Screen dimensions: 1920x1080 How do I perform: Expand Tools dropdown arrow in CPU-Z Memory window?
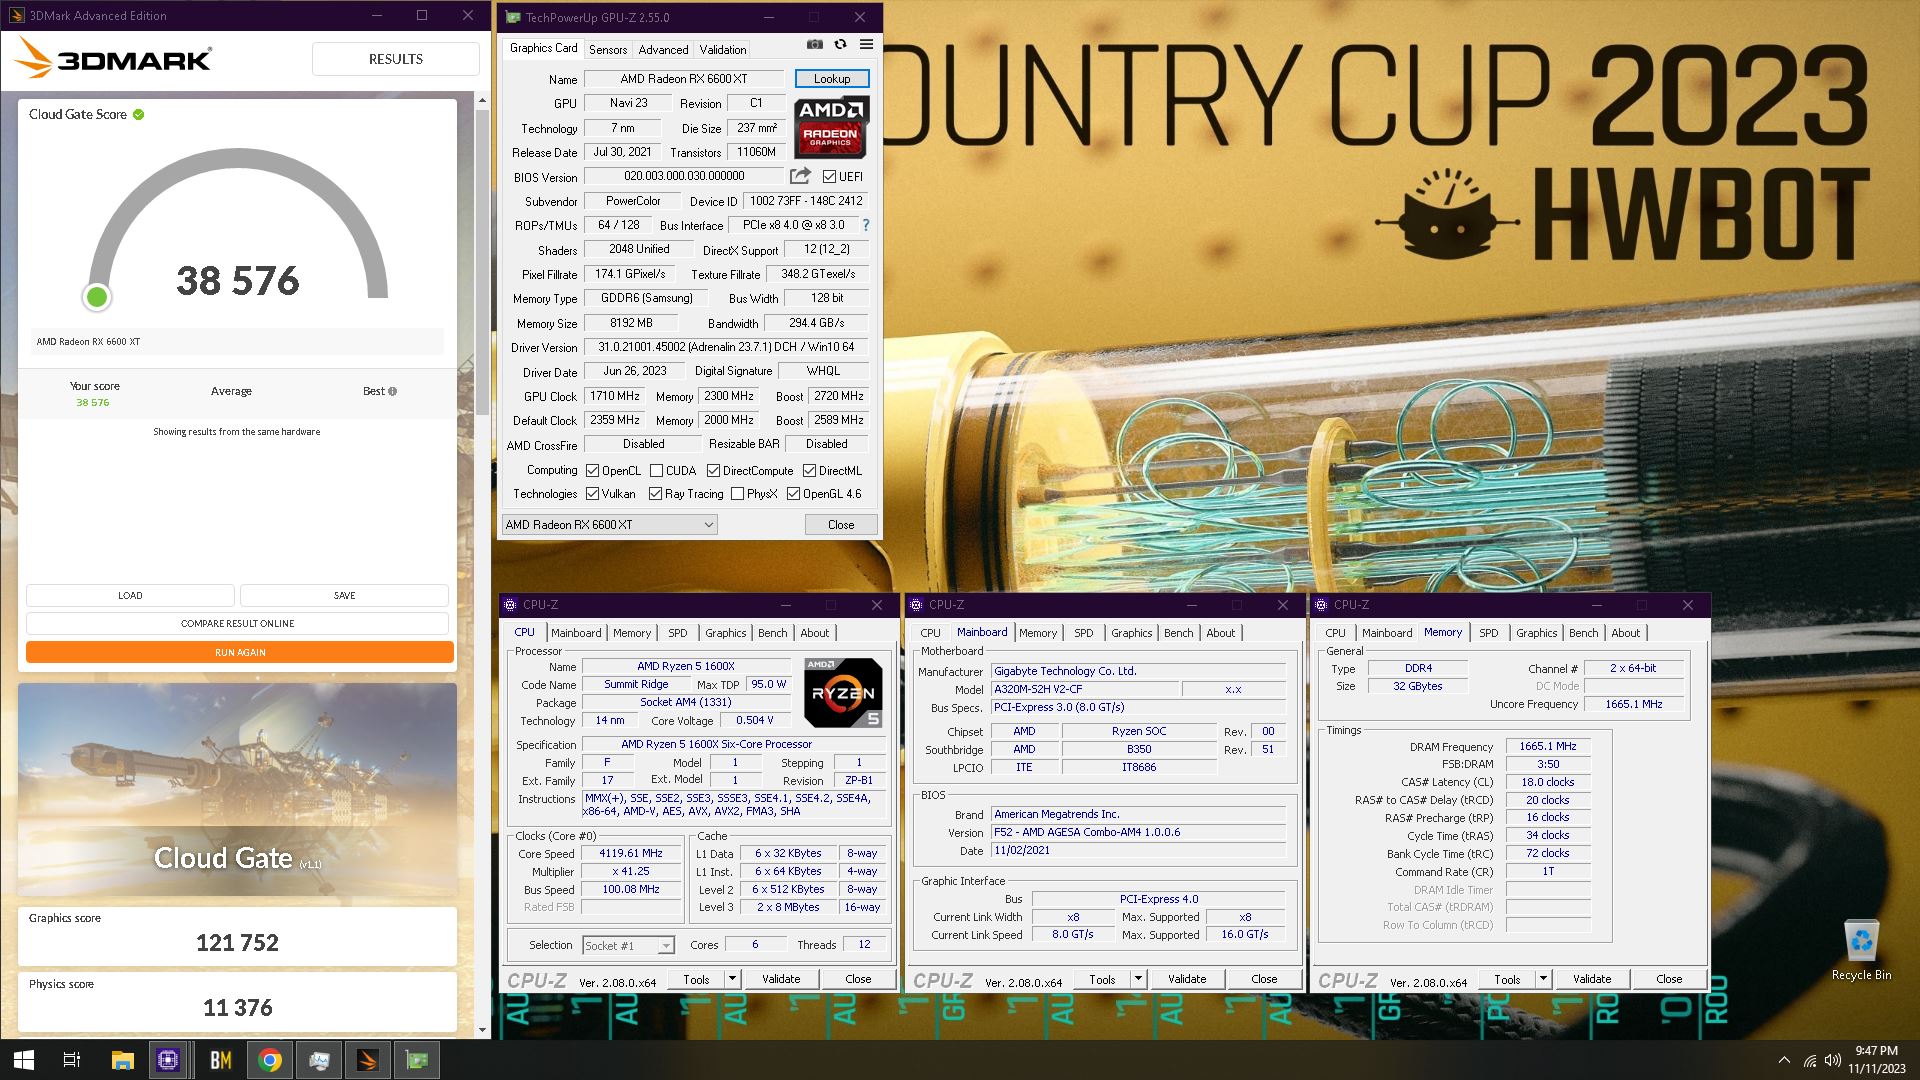pos(1543,979)
